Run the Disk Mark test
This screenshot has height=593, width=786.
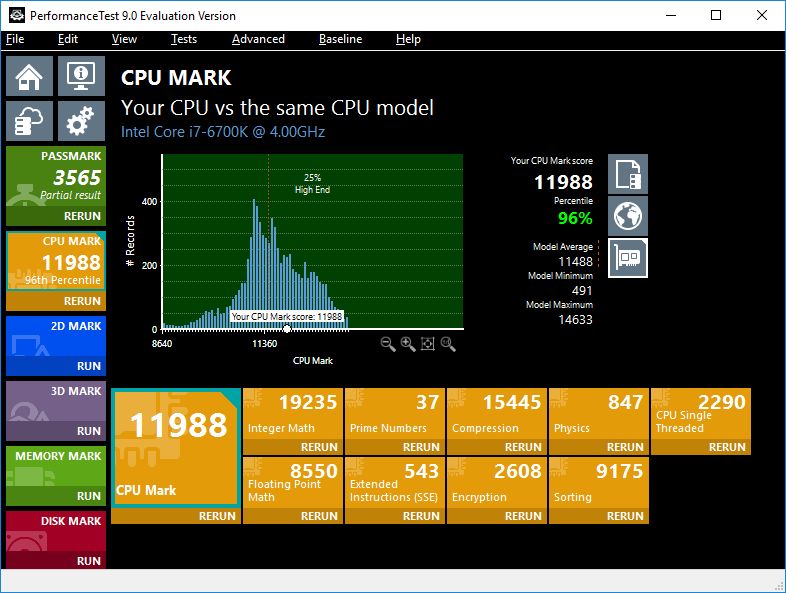pos(56,561)
